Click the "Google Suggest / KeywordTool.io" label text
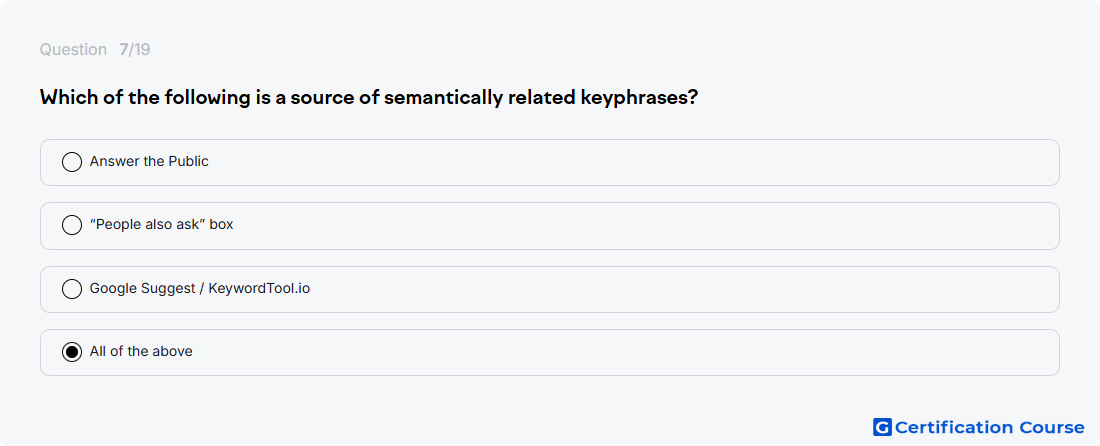Image resolution: width=1100 pixels, height=446 pixels. 200,288
